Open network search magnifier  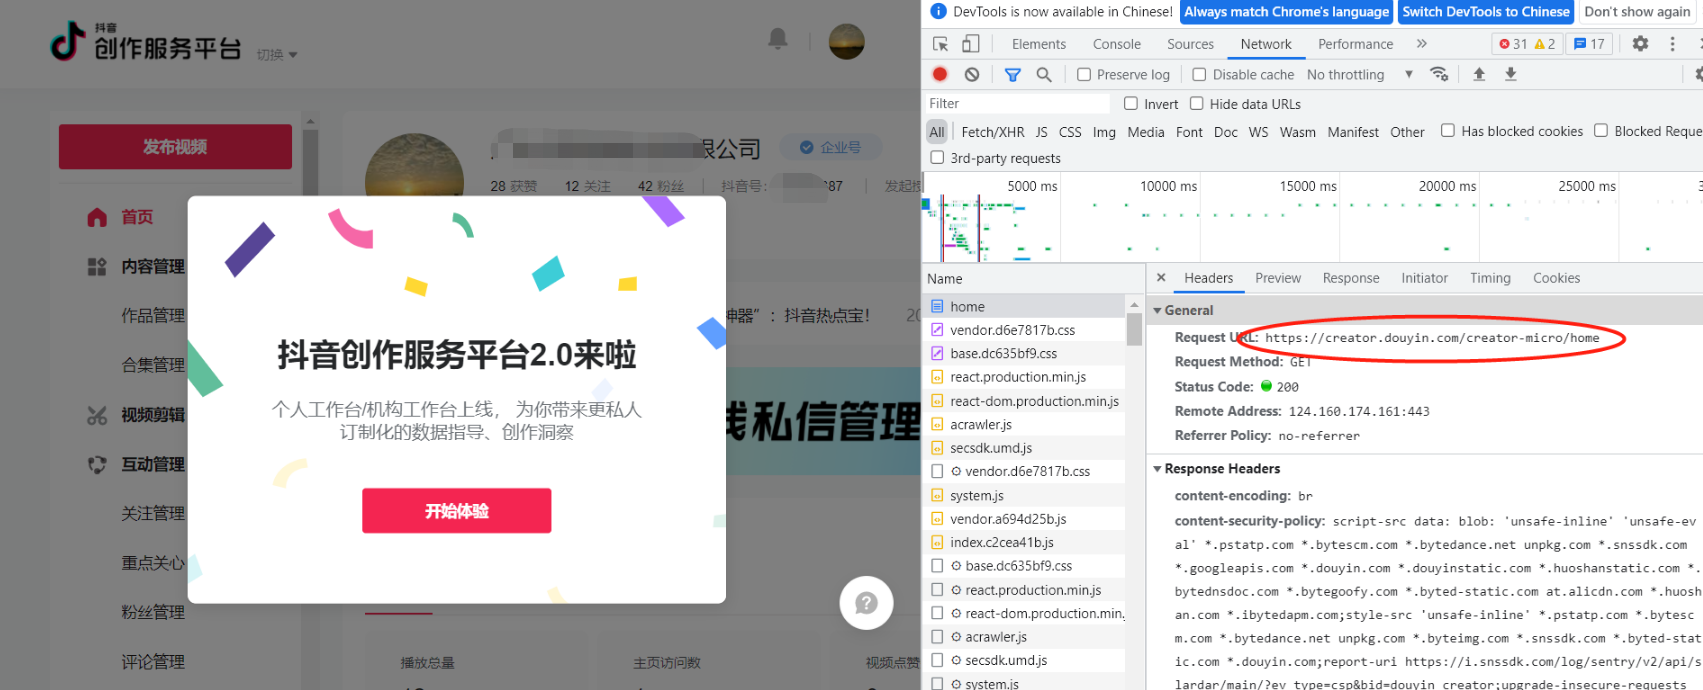point(1044,74)
